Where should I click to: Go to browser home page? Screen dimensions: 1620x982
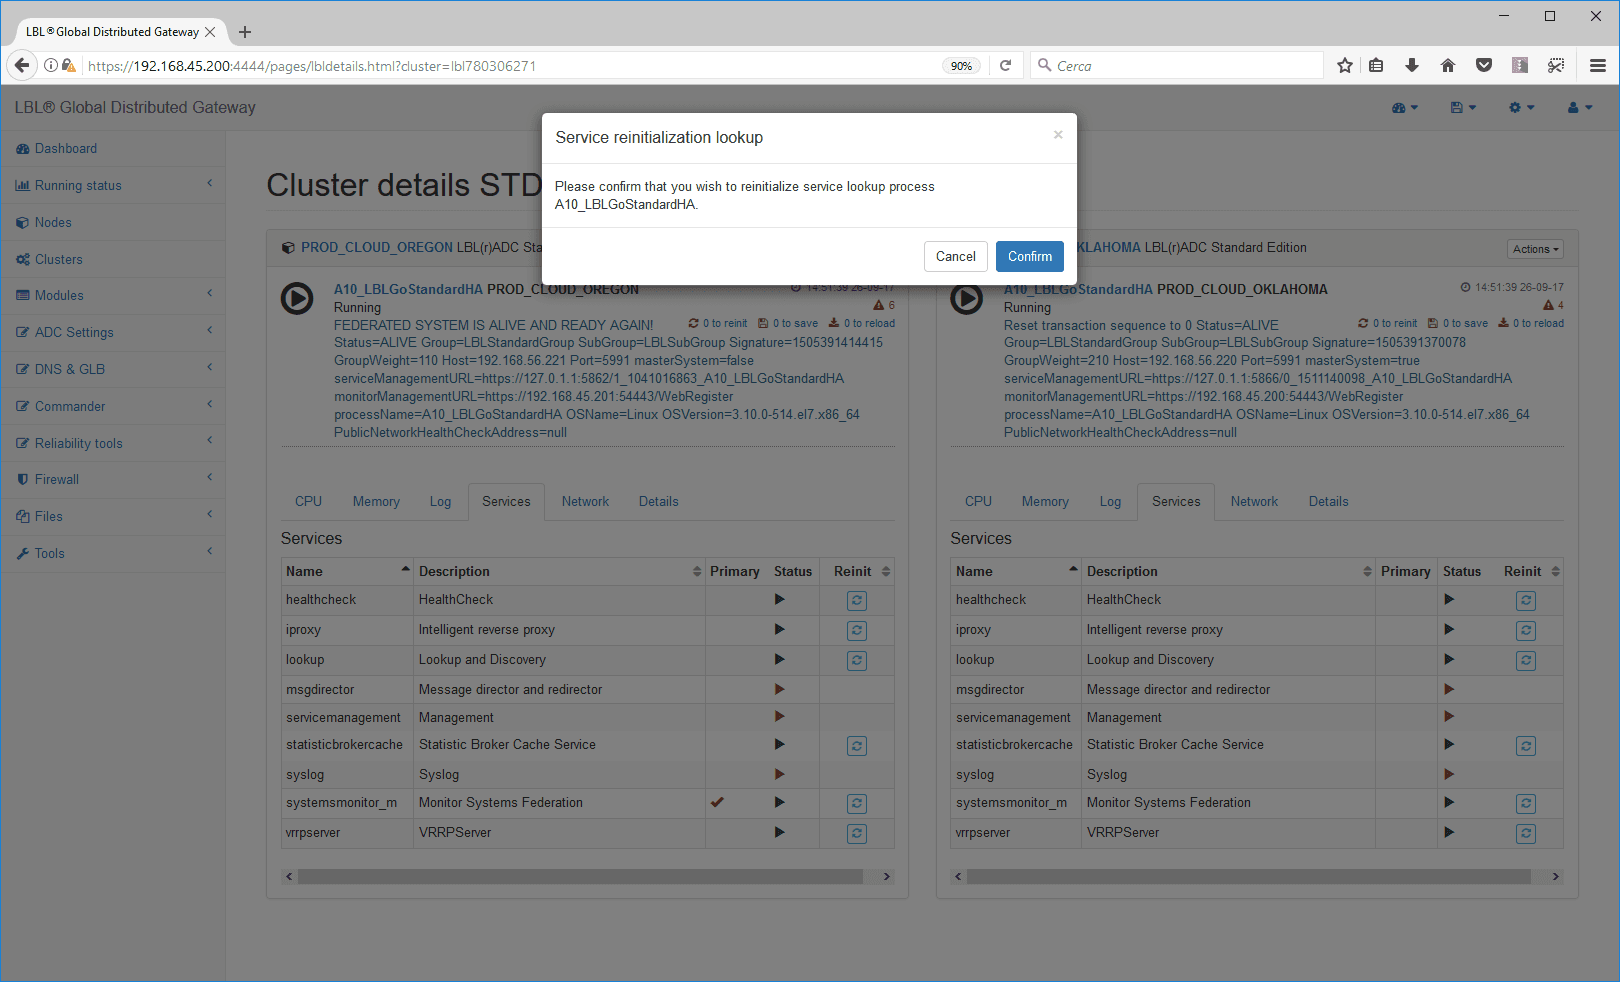point(1448,66)
